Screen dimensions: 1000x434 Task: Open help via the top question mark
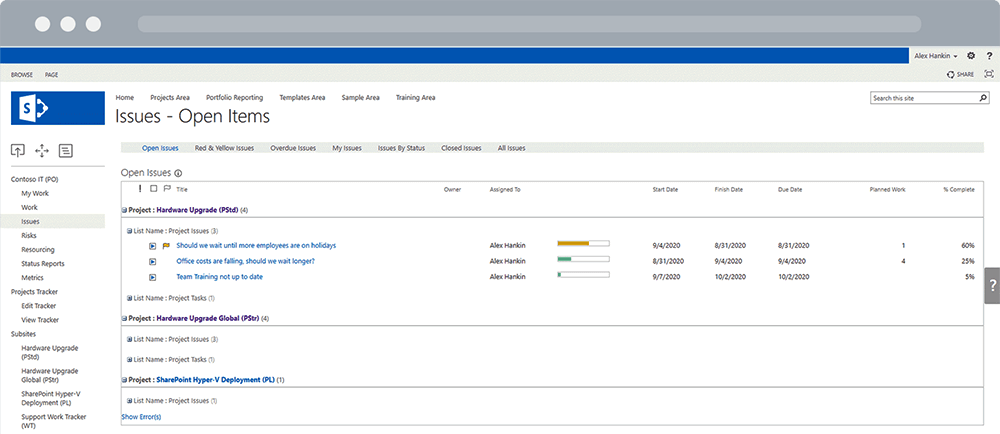(989, 56)
